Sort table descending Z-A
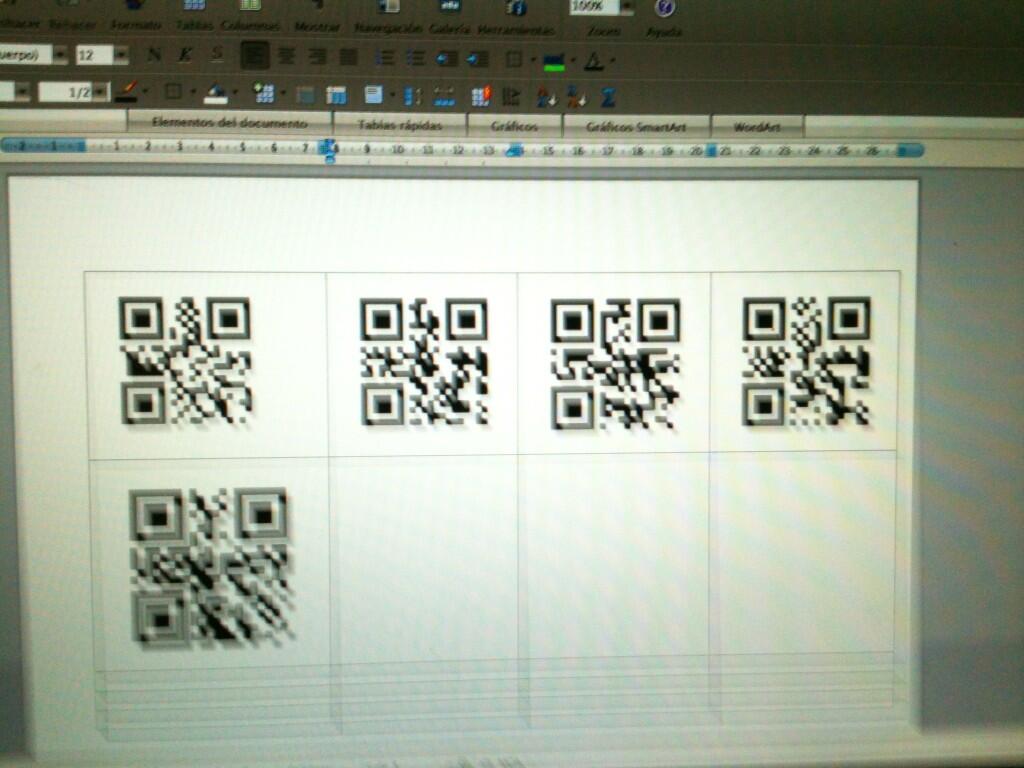The image size is (1024, 768). (x=575, y=98)
